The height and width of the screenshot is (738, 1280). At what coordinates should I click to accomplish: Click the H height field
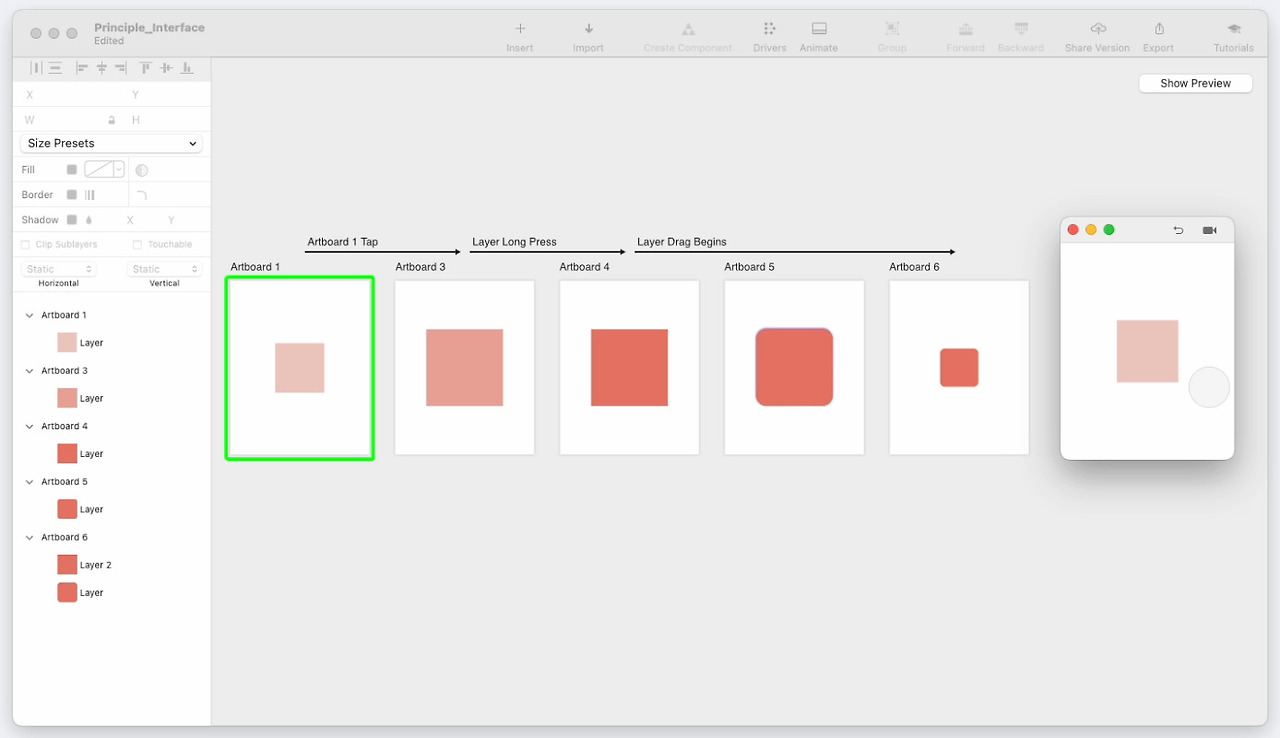click(168, 120)
